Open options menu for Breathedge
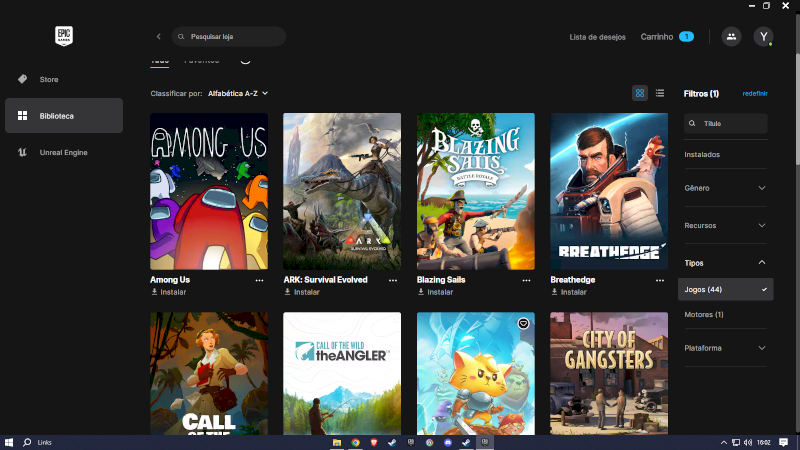 coord(660,280)
